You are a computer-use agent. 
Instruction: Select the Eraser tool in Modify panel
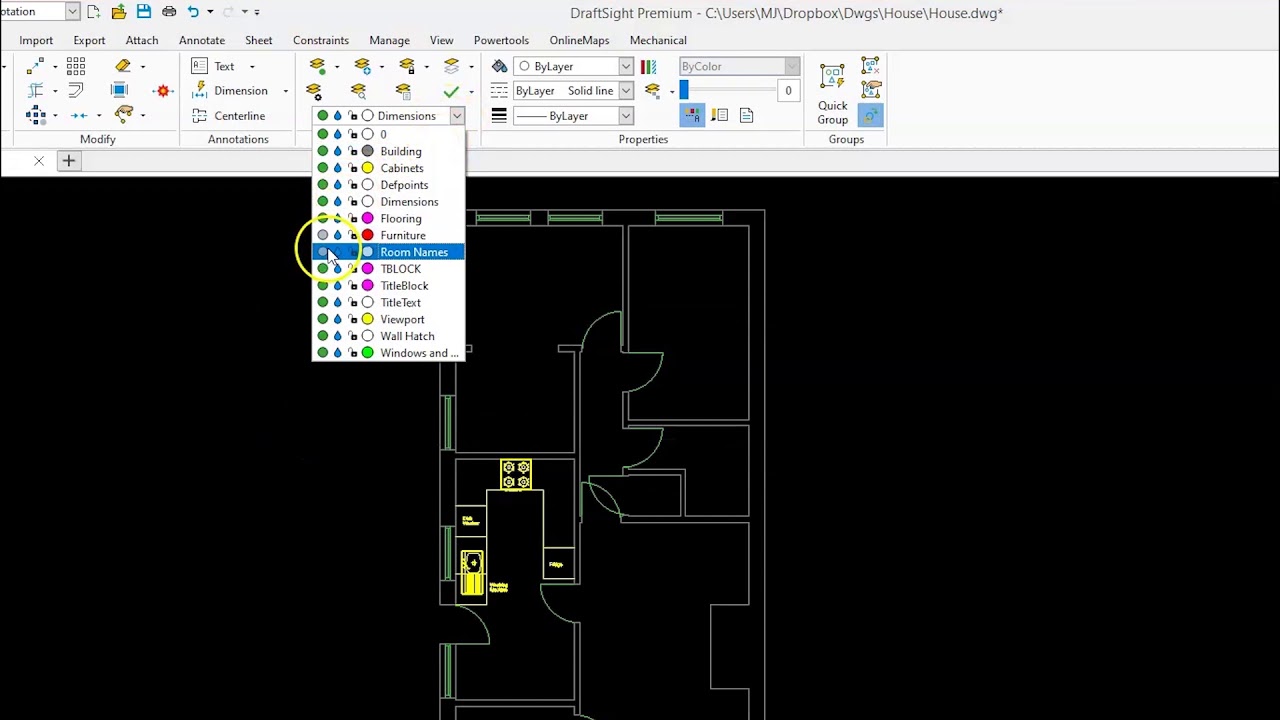click(x=123, y=66)
